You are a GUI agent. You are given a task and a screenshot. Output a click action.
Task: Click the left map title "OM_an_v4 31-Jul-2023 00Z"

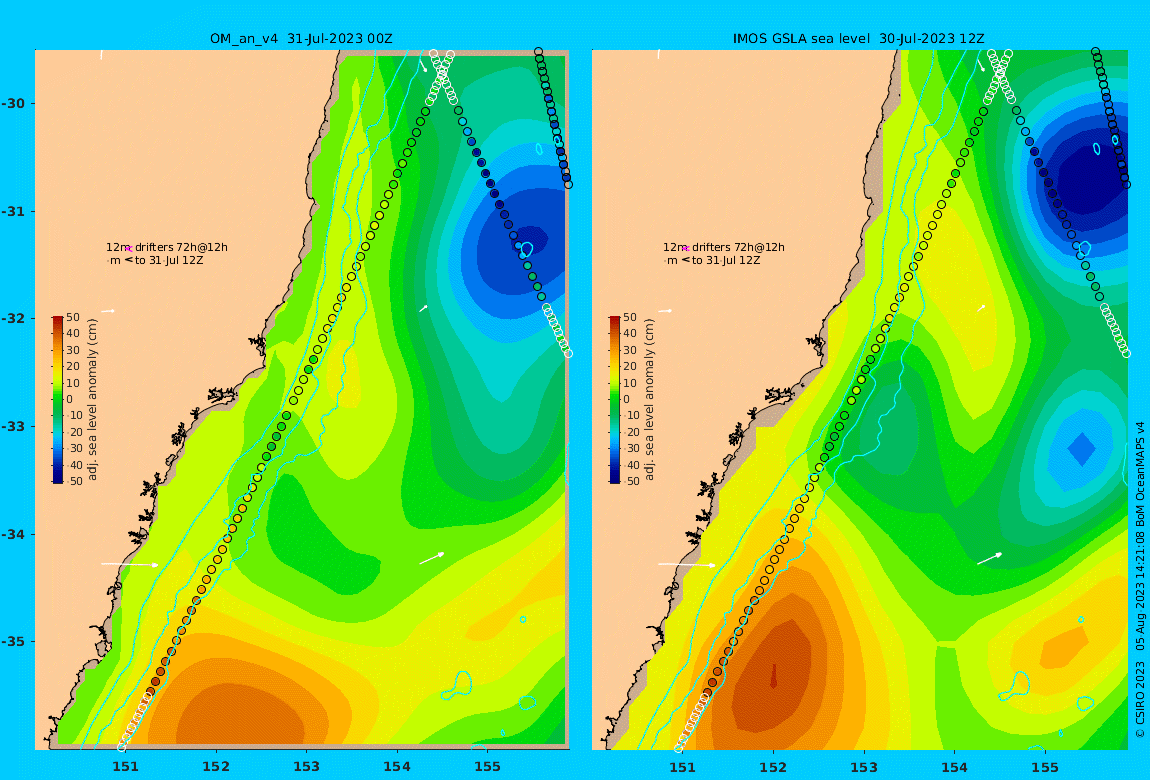coord(301,39)
